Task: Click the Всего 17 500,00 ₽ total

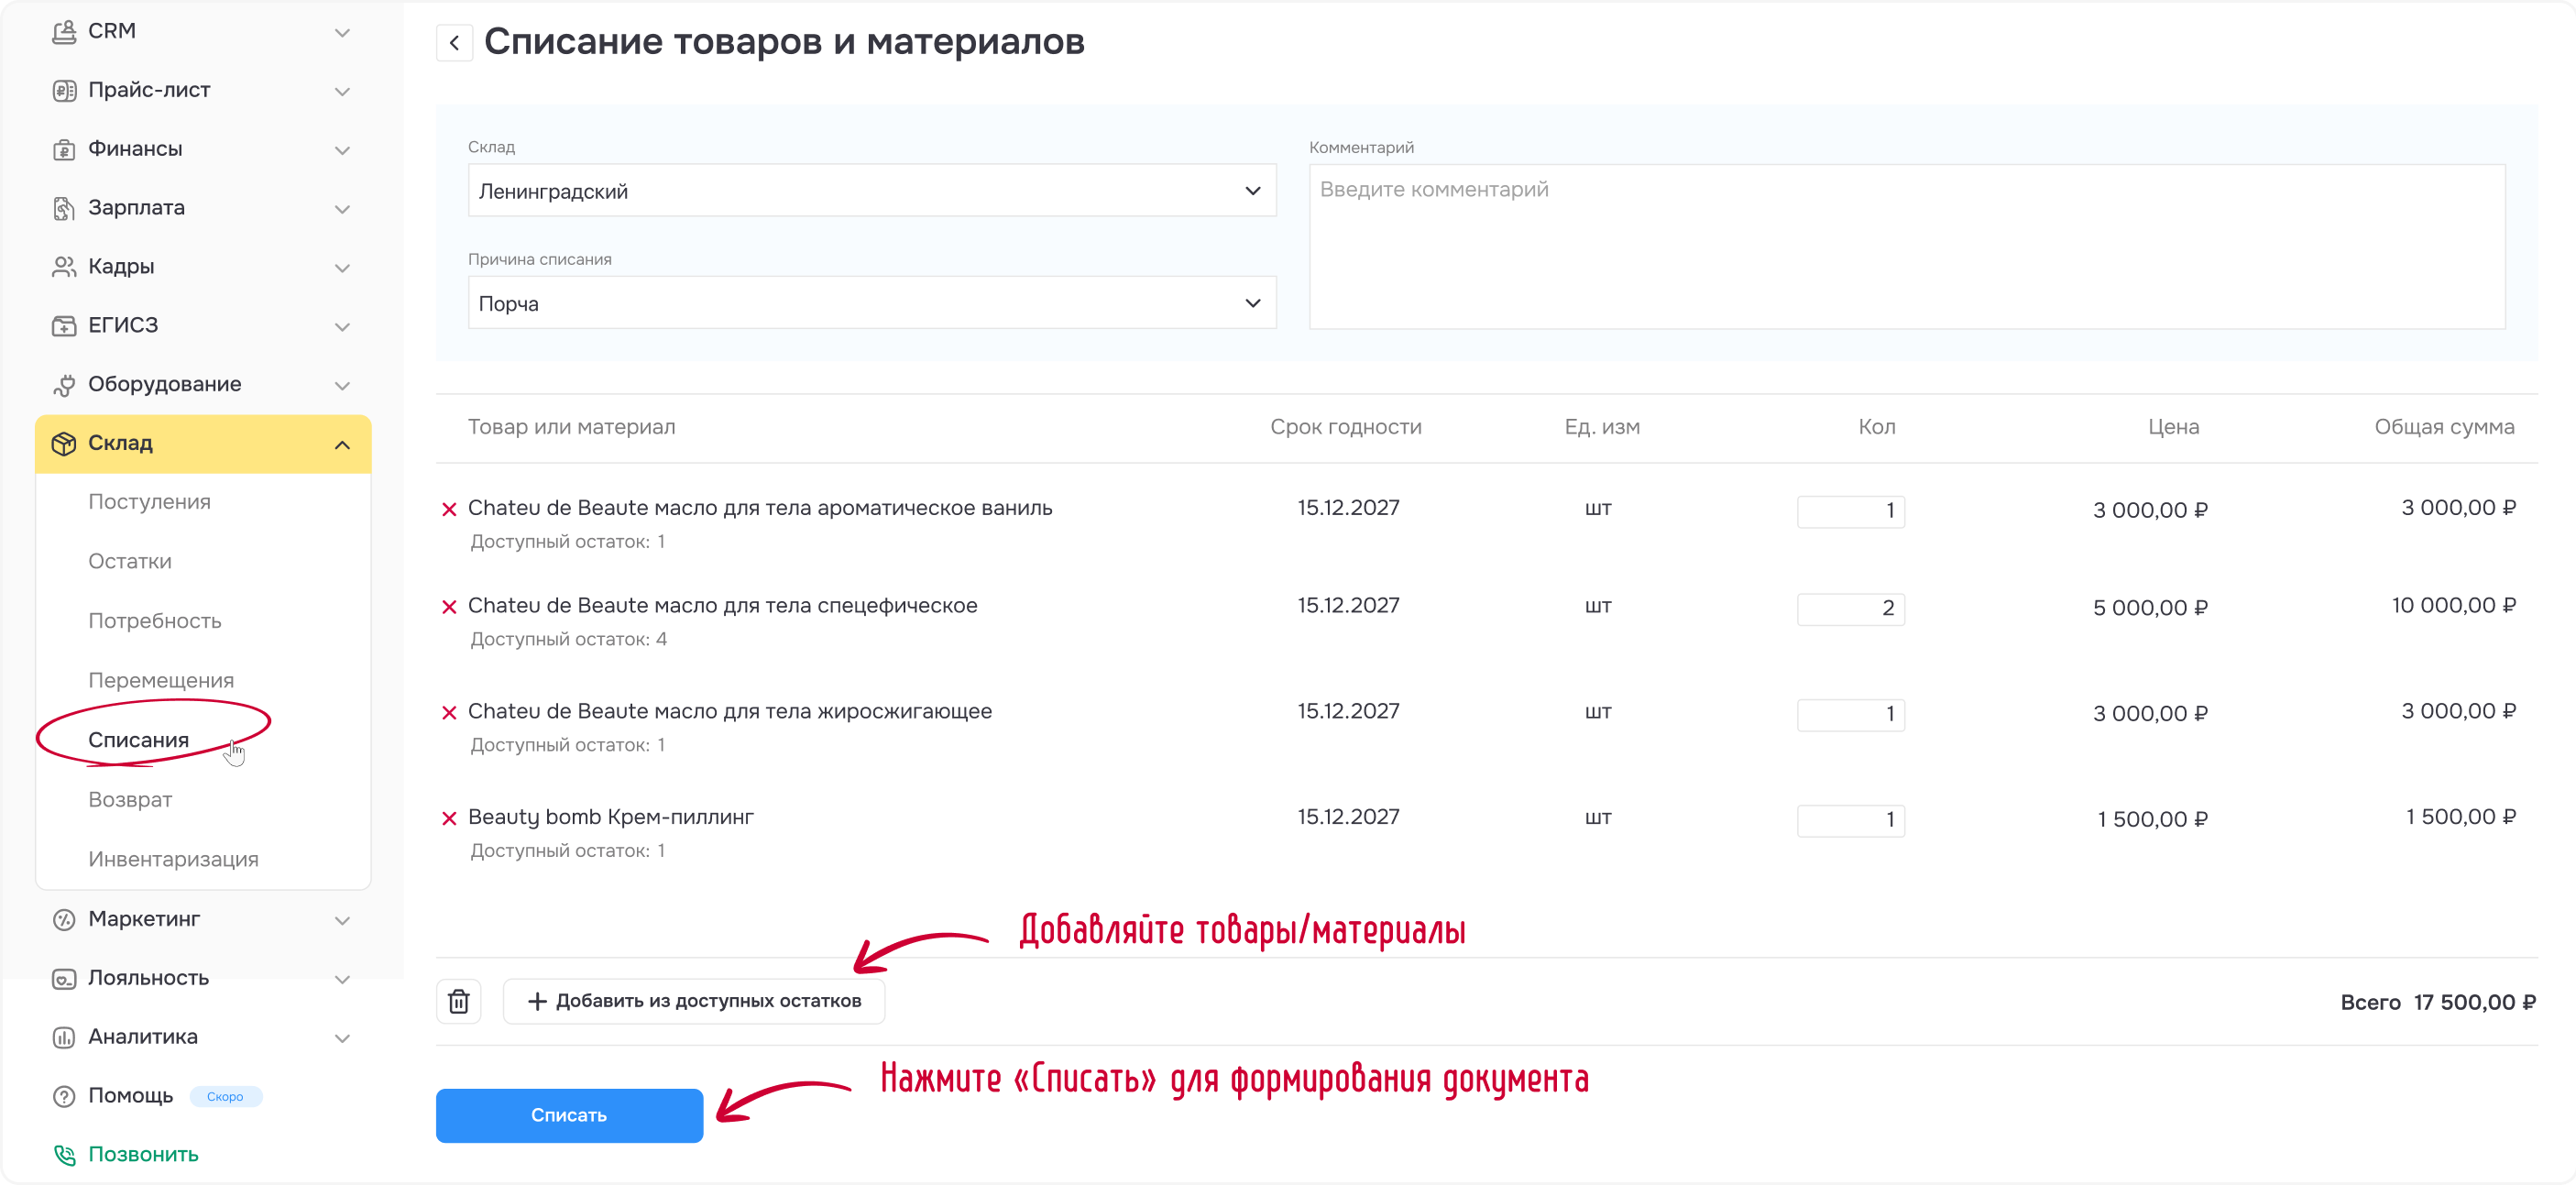Action: click(x=2438, y=1003)
